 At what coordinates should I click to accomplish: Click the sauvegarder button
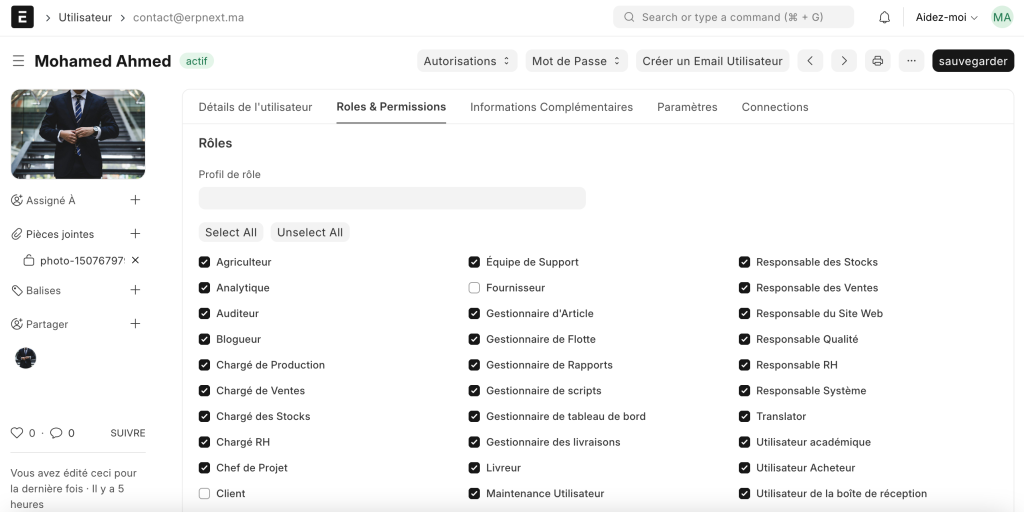tap(973, 61)
